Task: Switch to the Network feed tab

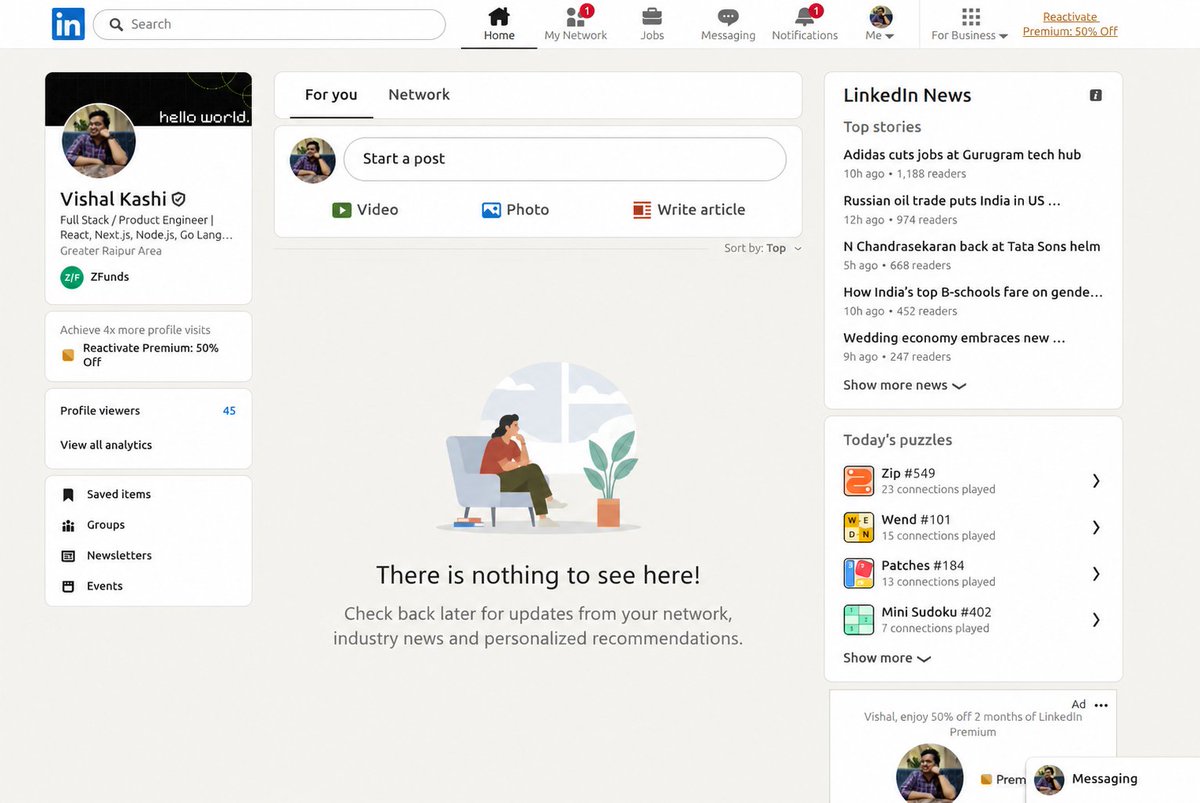Action: [x=419, y=95]
